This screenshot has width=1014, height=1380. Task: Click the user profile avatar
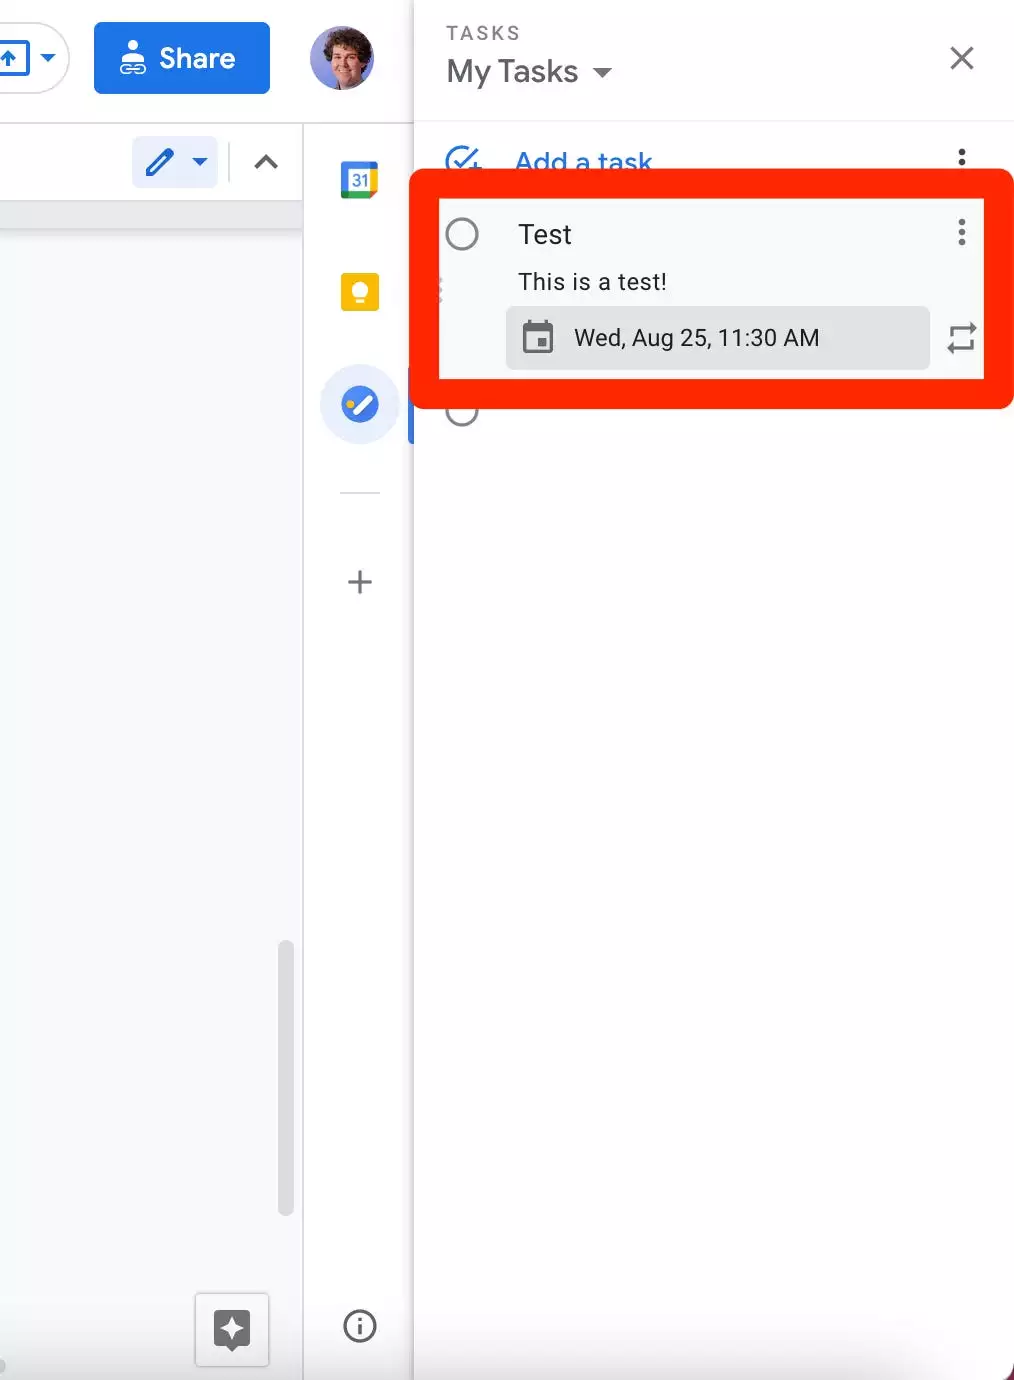(342, 58)
